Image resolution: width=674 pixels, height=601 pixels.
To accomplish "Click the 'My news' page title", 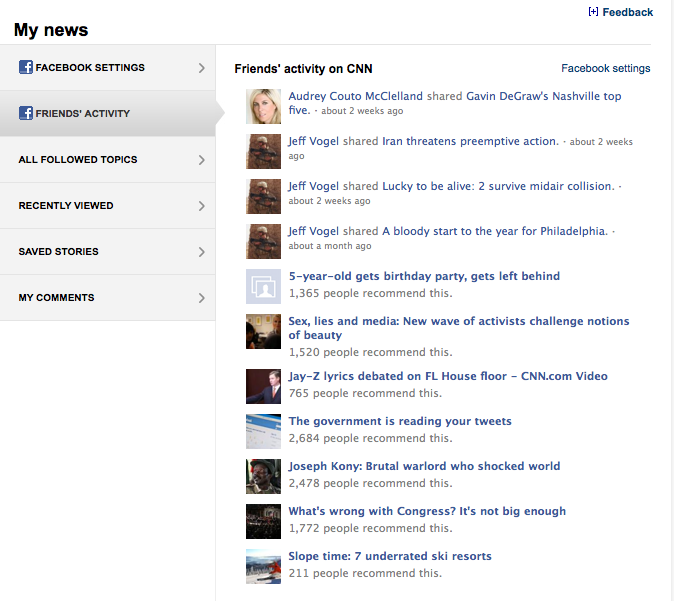I will pyautogui.click(x=51, y=30).
